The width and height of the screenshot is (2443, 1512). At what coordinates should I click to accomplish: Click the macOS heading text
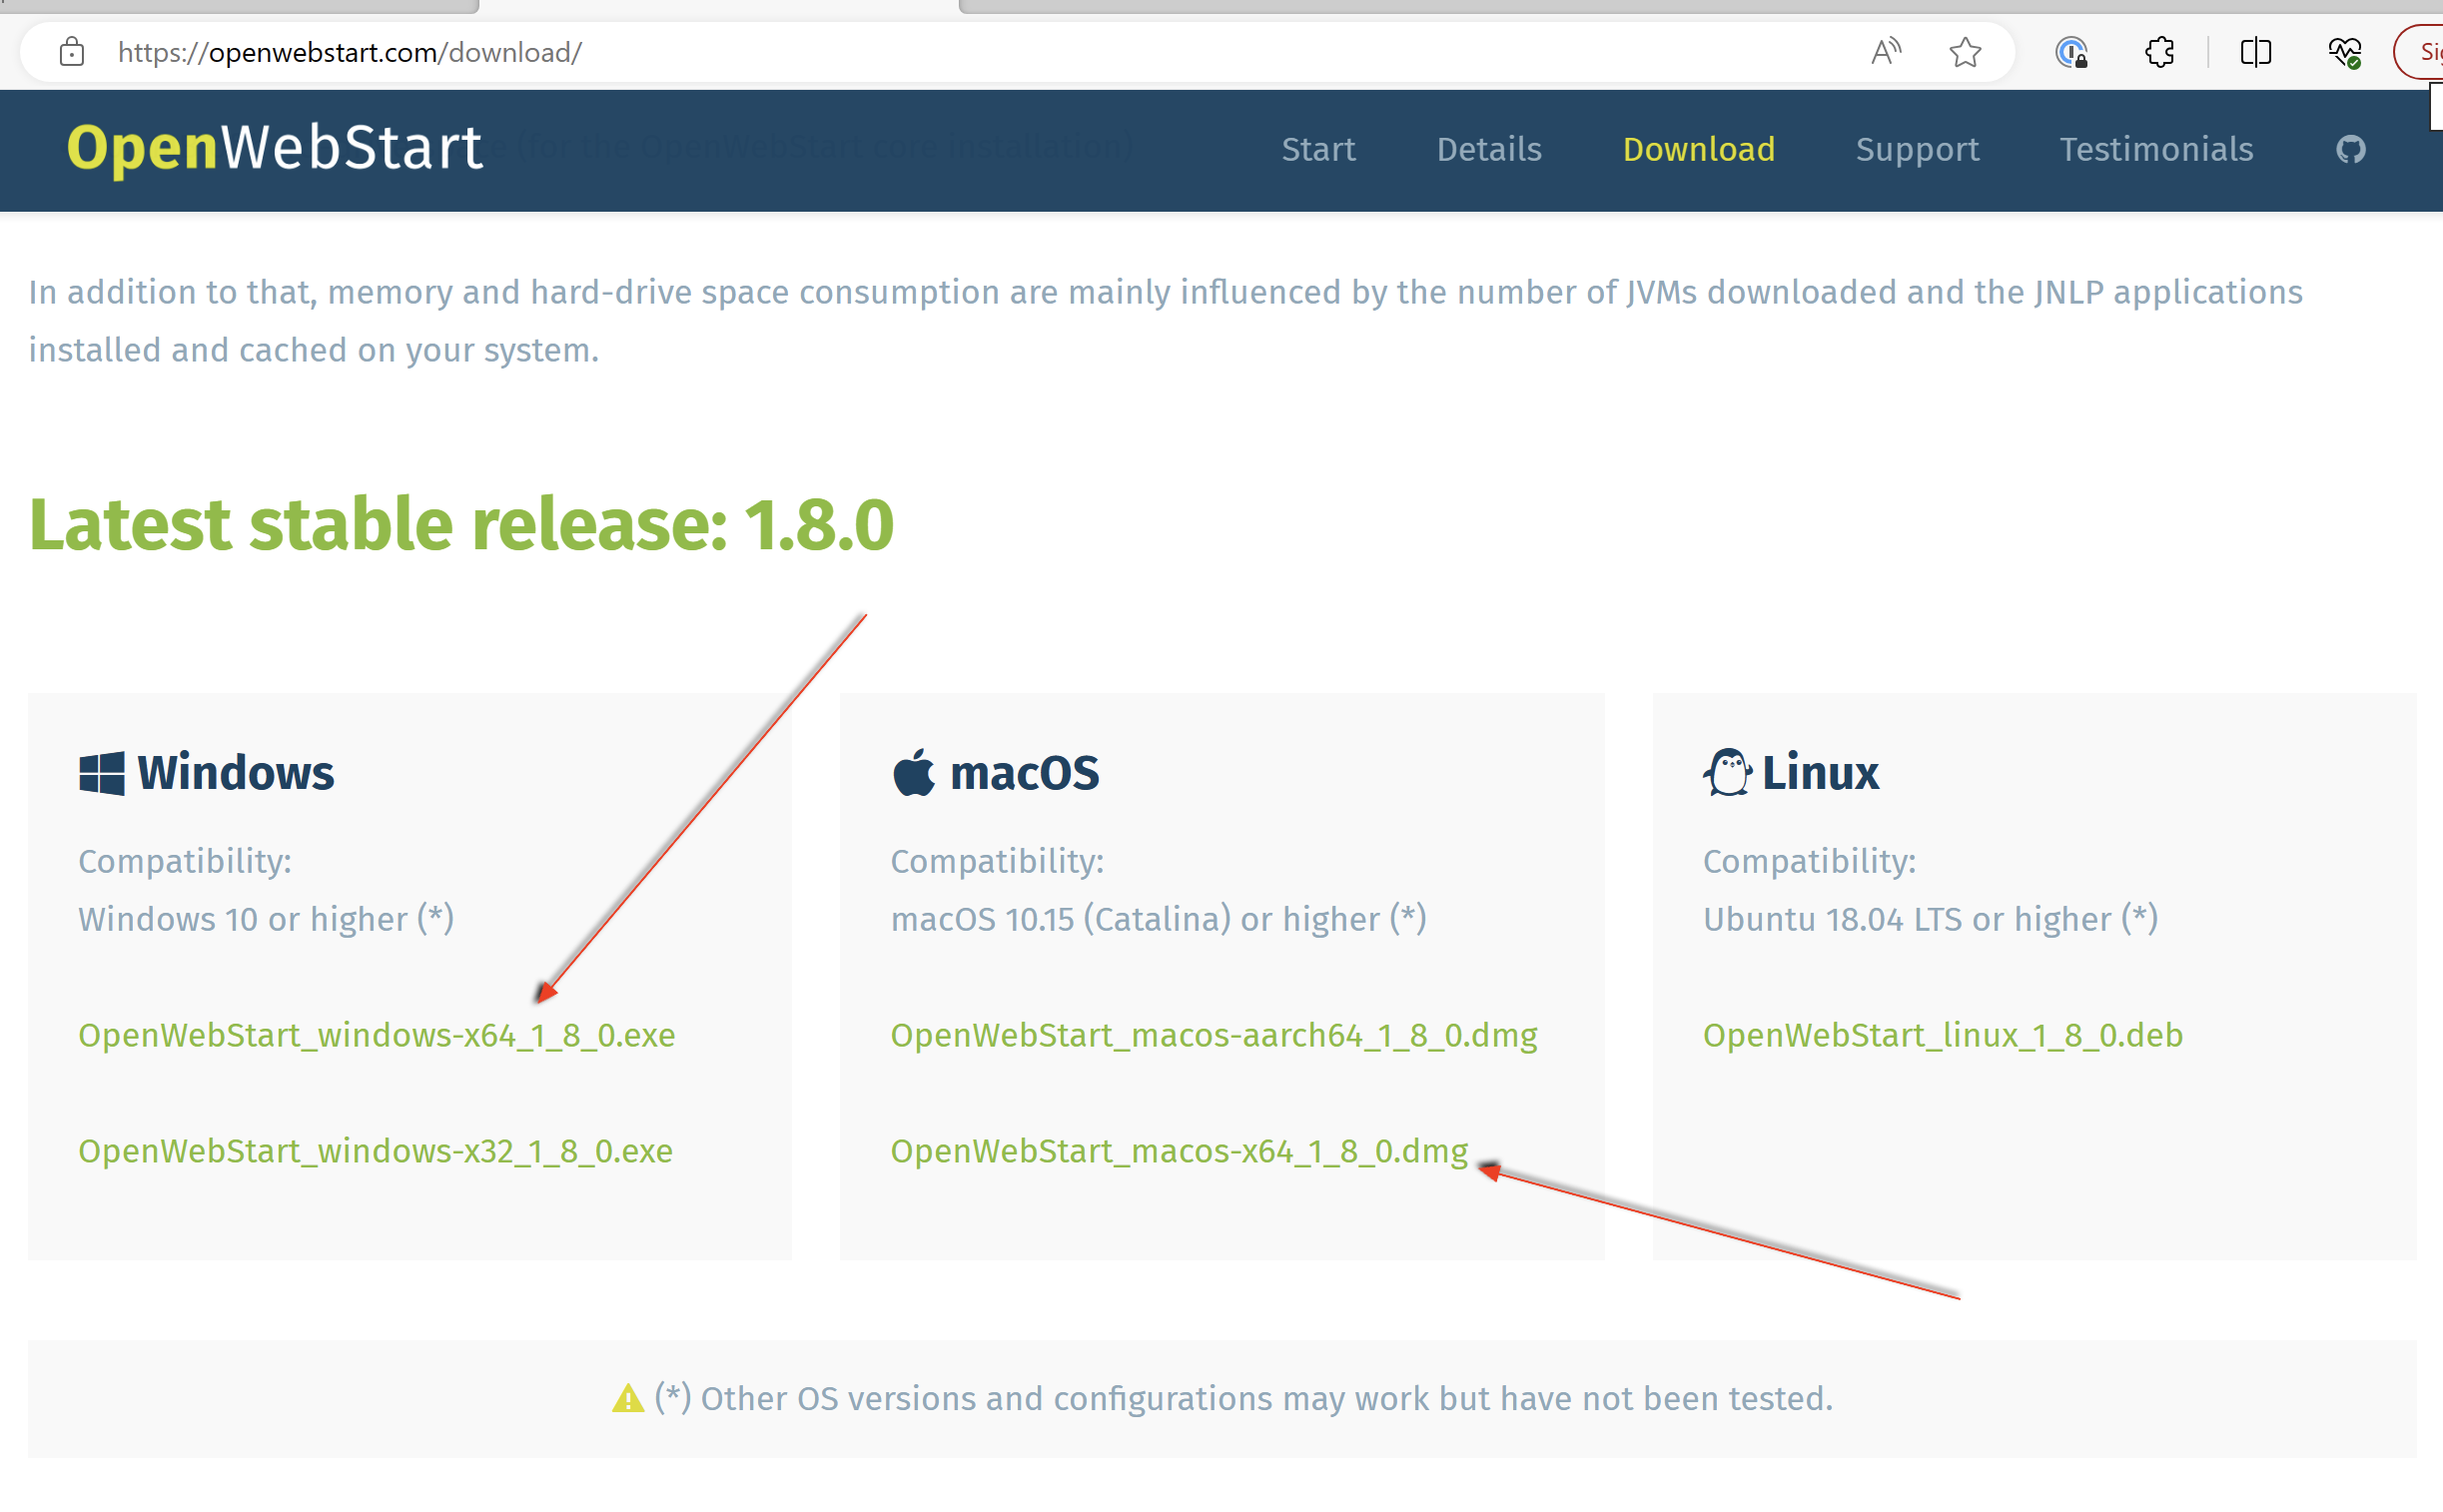coord(1024,773)
